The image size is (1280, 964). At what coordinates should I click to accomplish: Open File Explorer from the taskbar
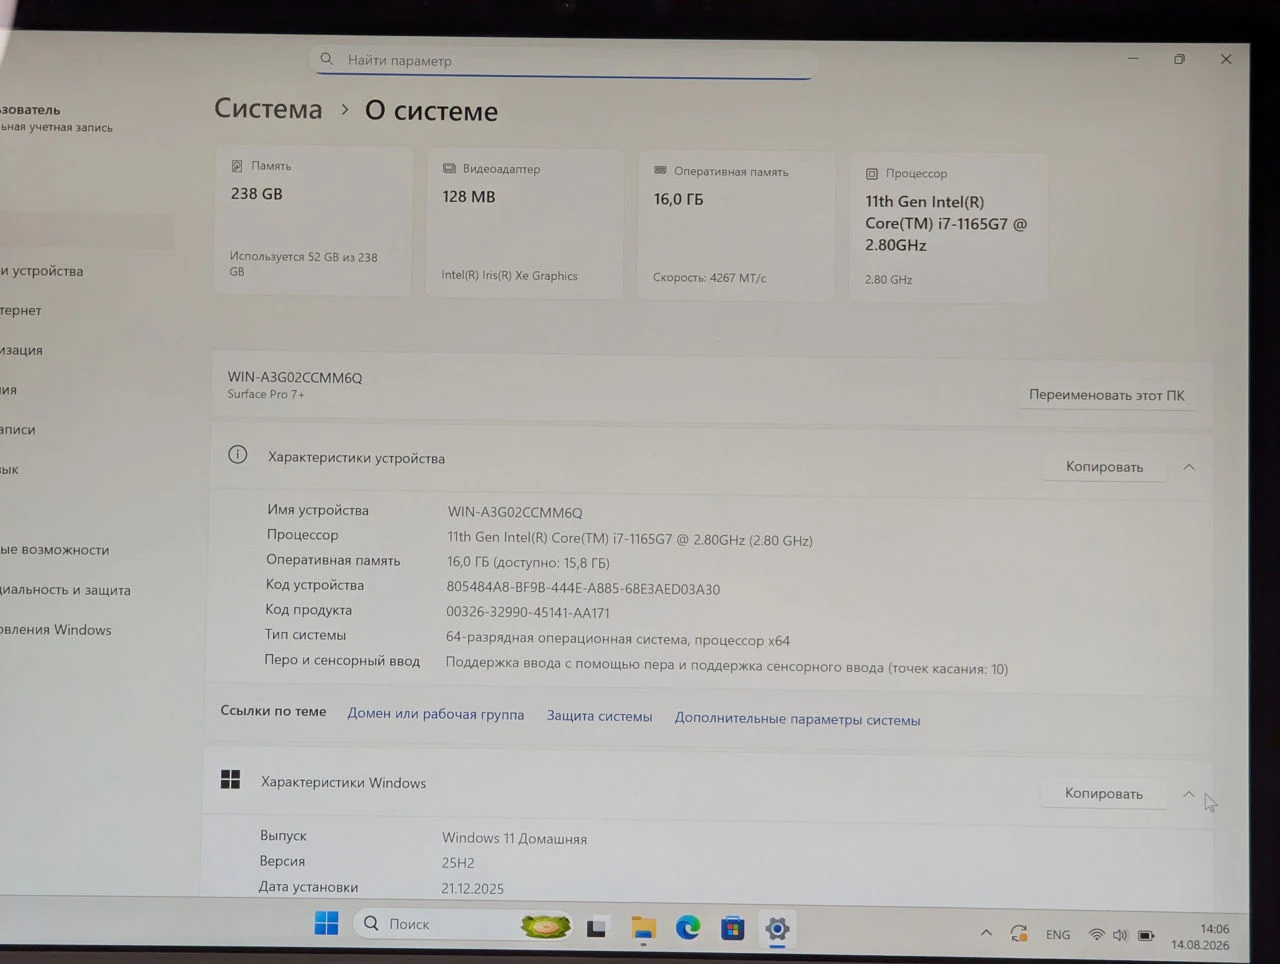(643, 928)
